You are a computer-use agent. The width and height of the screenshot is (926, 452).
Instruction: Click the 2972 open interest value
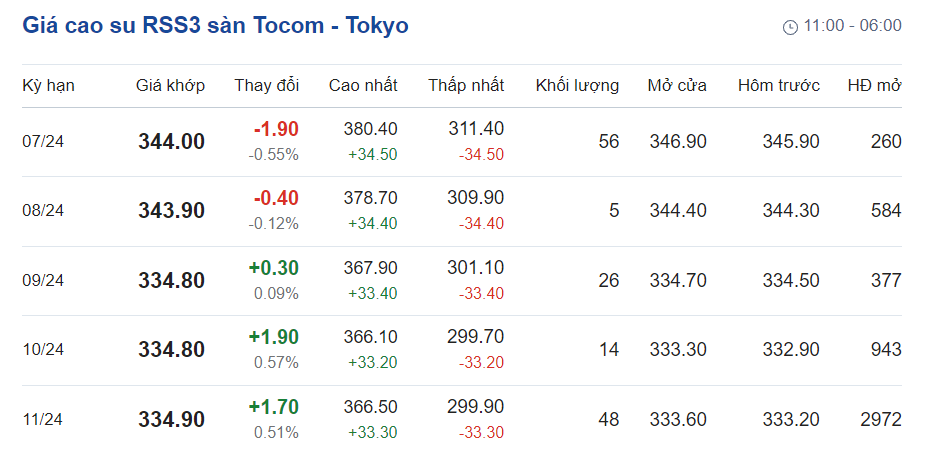click(x=880, y=420)
